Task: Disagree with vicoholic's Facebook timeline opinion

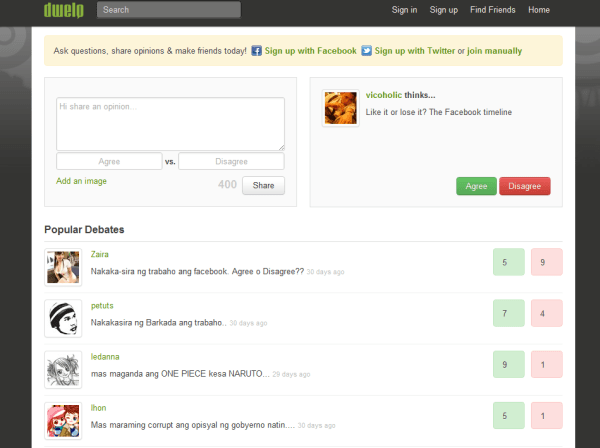Action: click(x=525, y=186)
